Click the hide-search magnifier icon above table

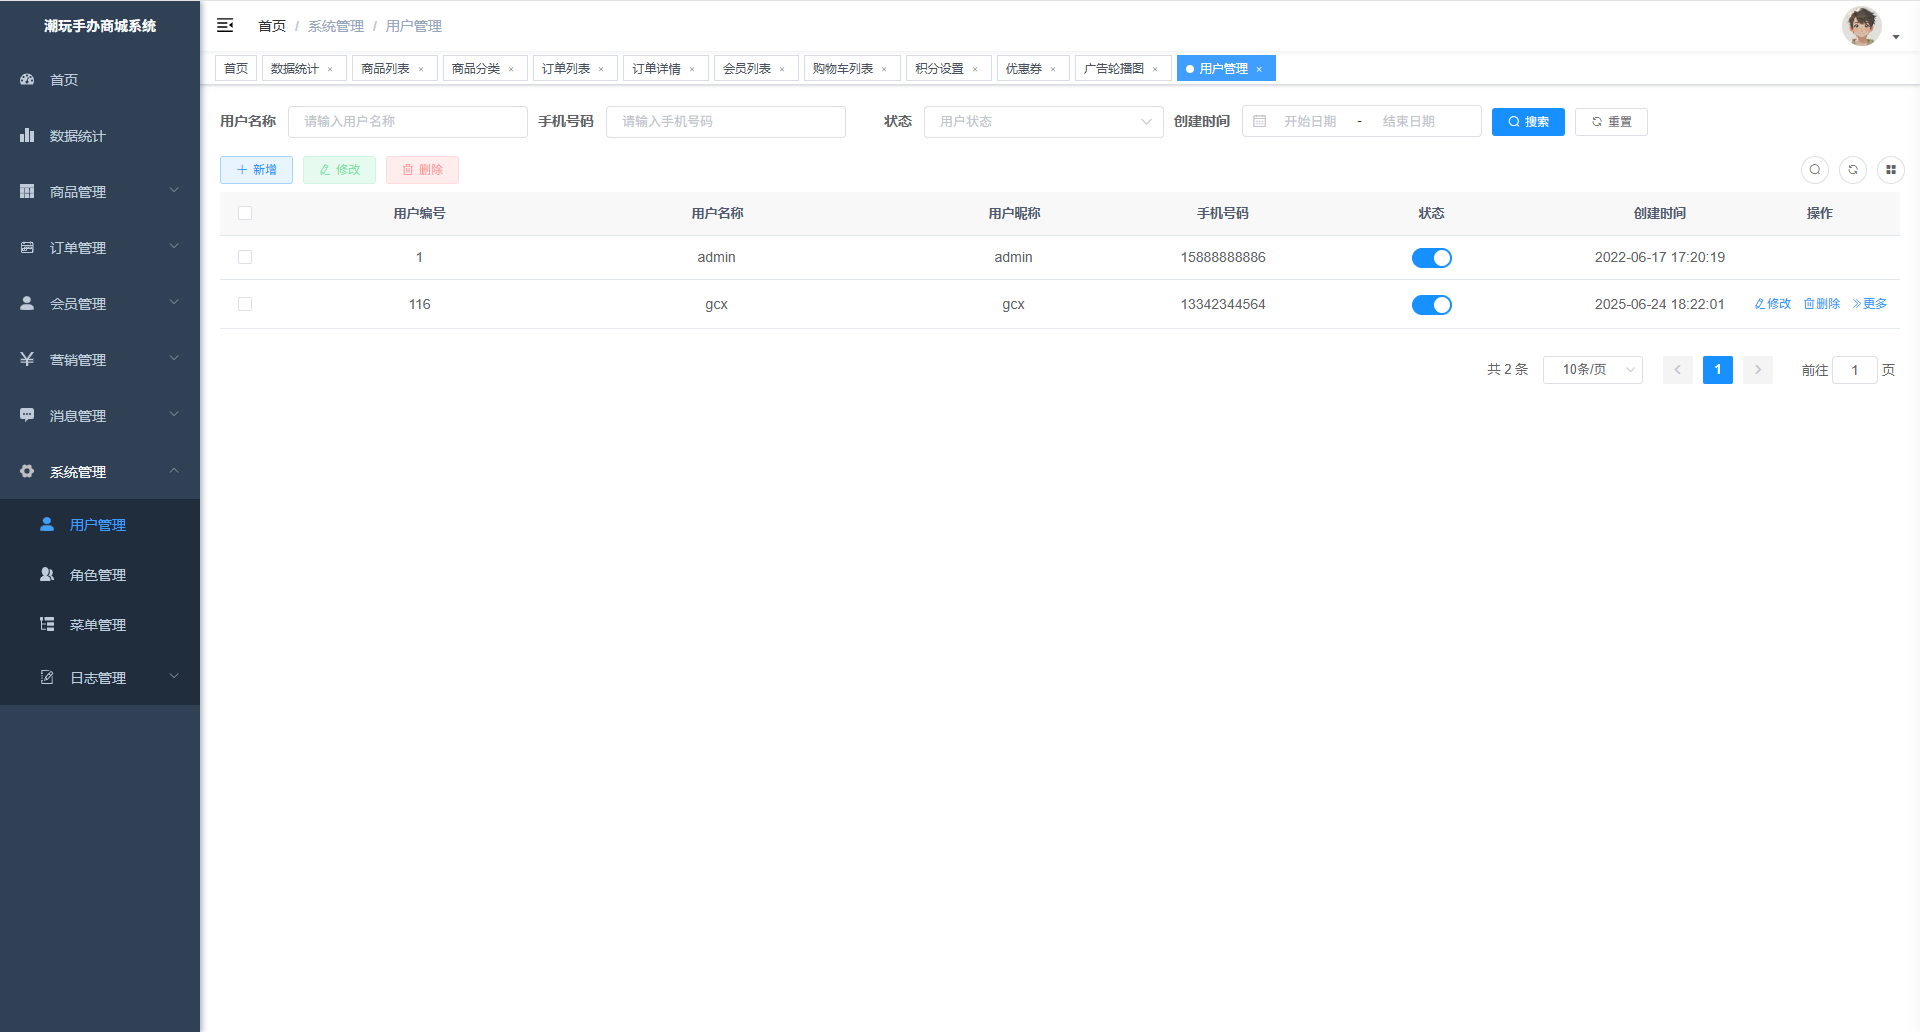(x=1814, y=170)
